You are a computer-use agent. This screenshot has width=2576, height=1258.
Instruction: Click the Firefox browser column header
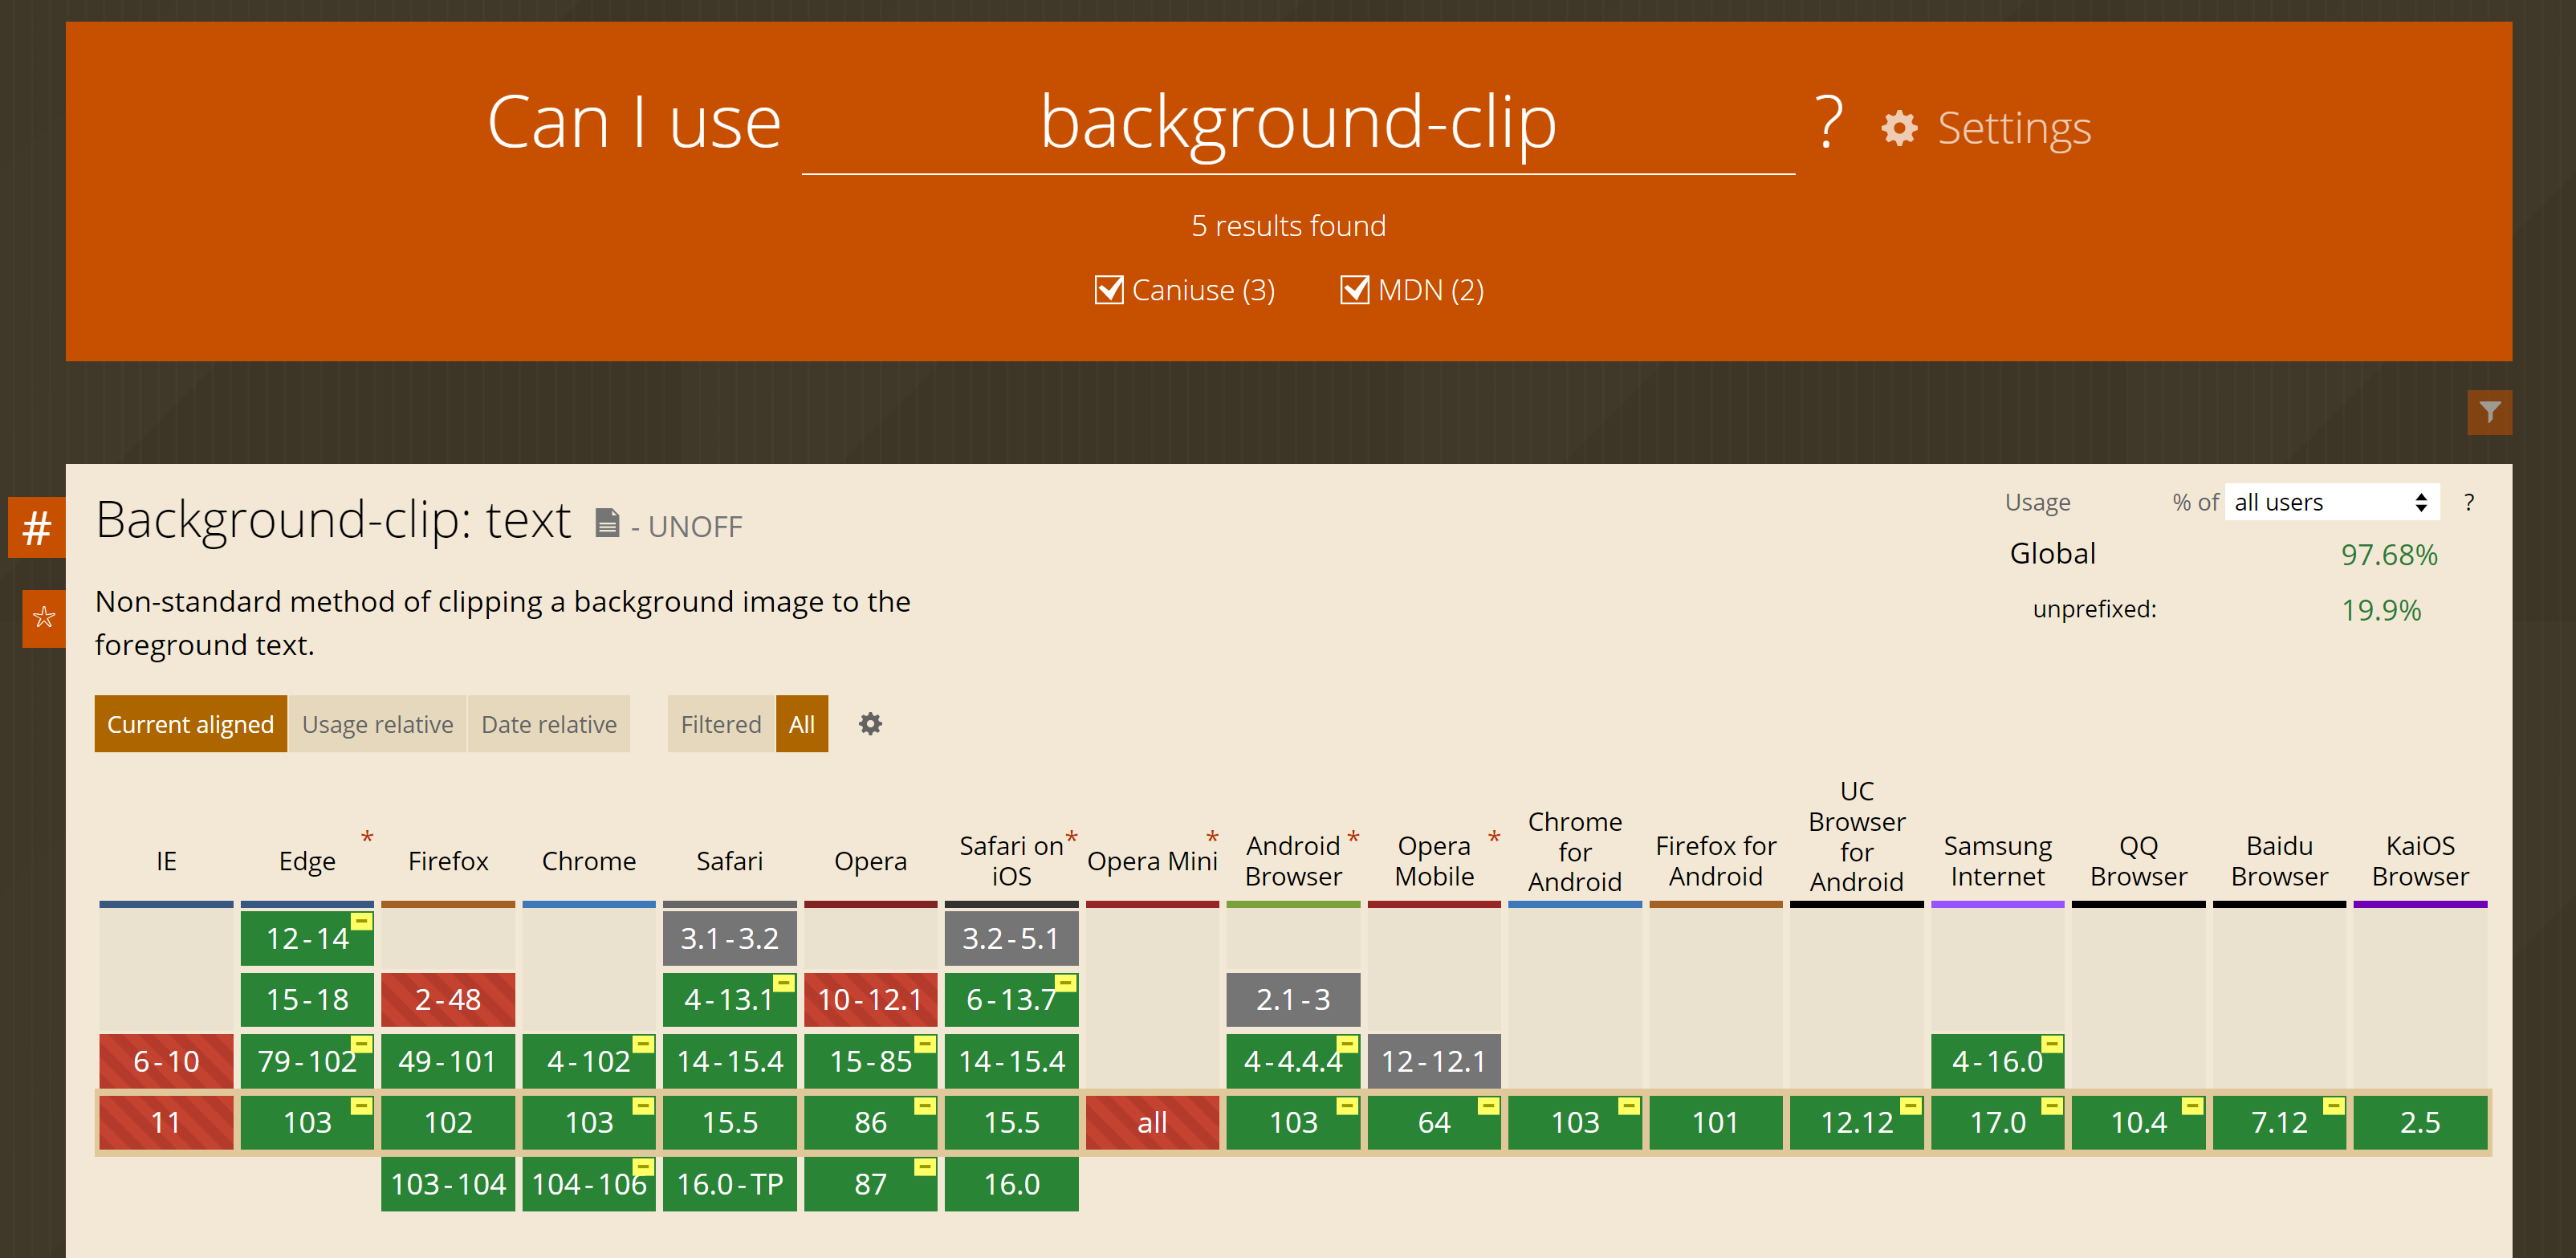[x=448, y=861]
